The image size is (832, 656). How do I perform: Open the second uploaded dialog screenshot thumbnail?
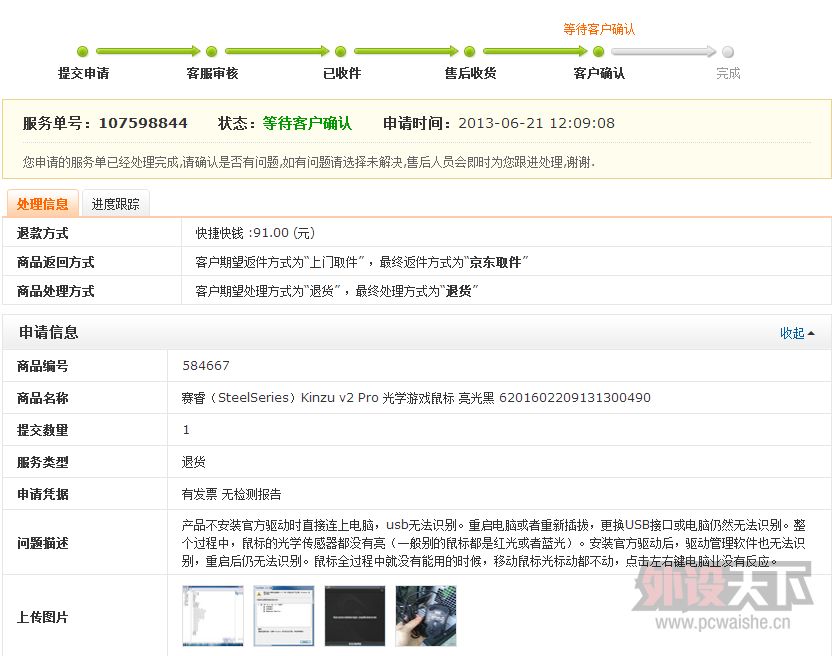[284, 616]
